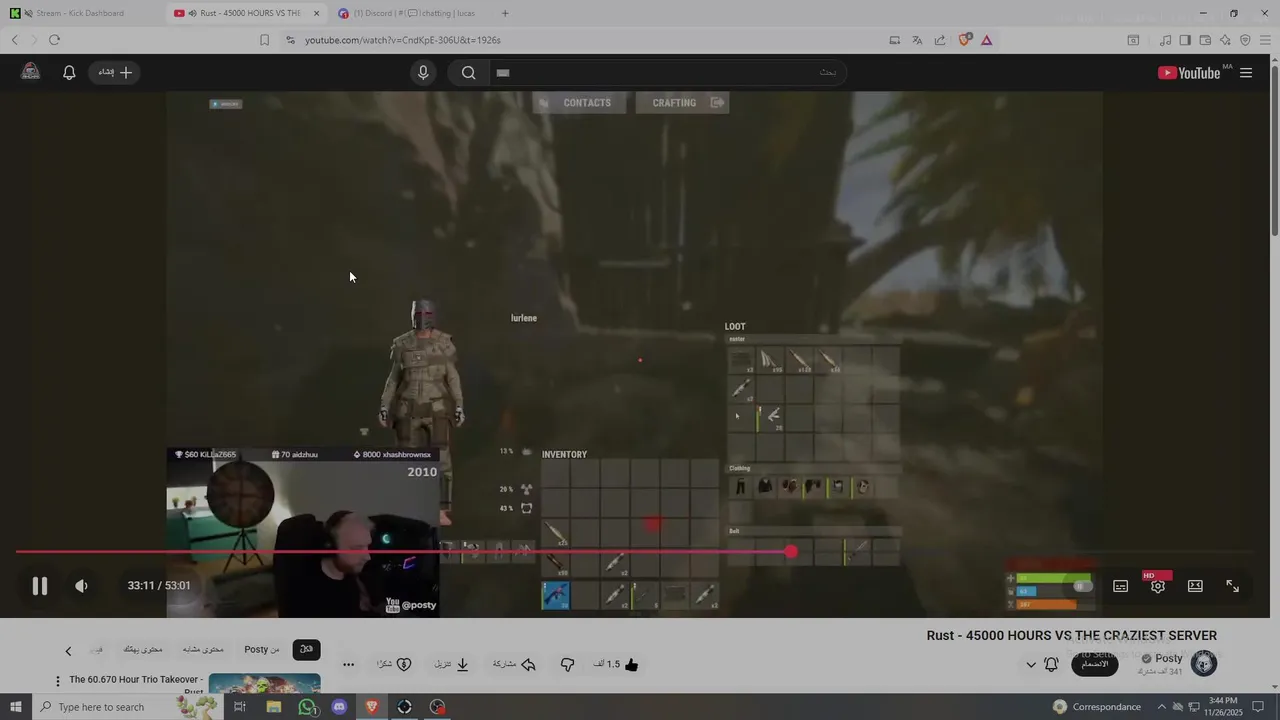Open the Brave Shields lion icon
This screenshot has height=720, width=1280.
965,40
